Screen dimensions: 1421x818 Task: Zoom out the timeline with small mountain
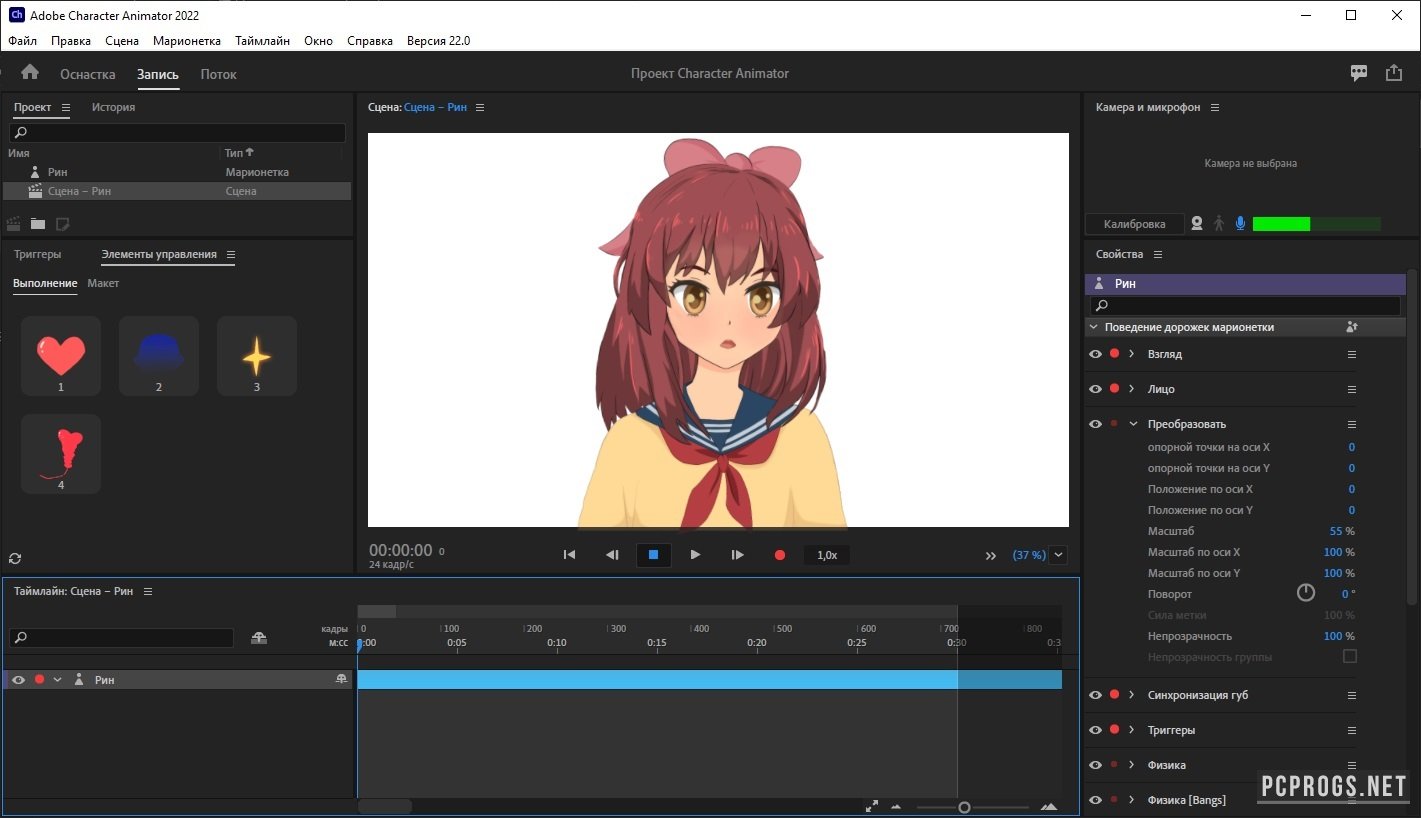pyautogui.click(x=895, y=807)
